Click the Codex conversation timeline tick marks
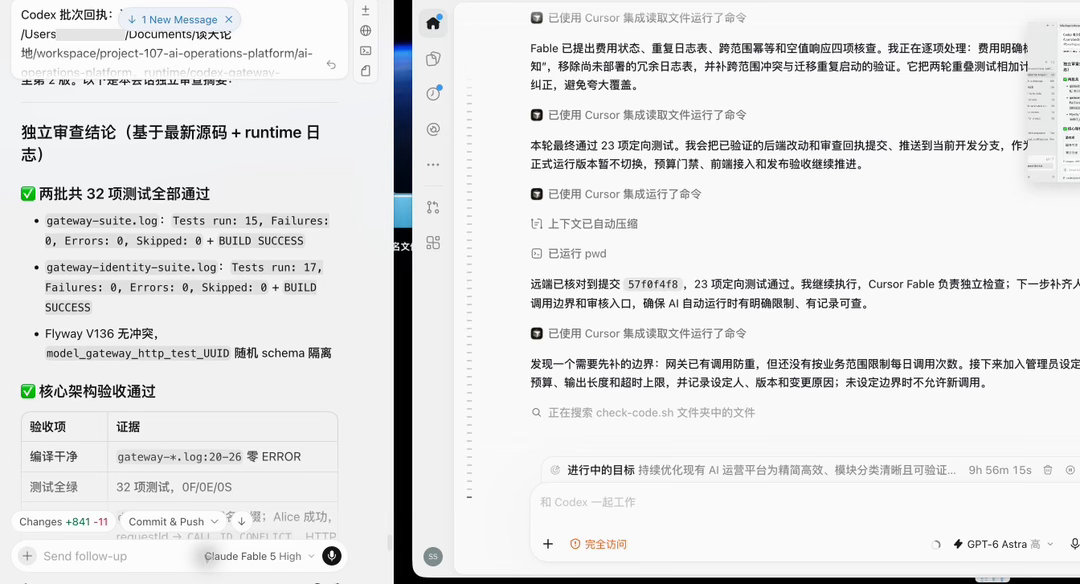Viewport: 1080px width, 584px height. click(x=470, y=289)
